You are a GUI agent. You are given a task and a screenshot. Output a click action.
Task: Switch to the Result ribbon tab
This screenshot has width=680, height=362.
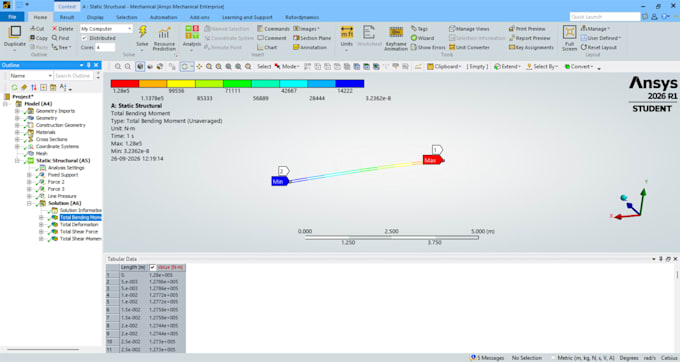(67, 17)
